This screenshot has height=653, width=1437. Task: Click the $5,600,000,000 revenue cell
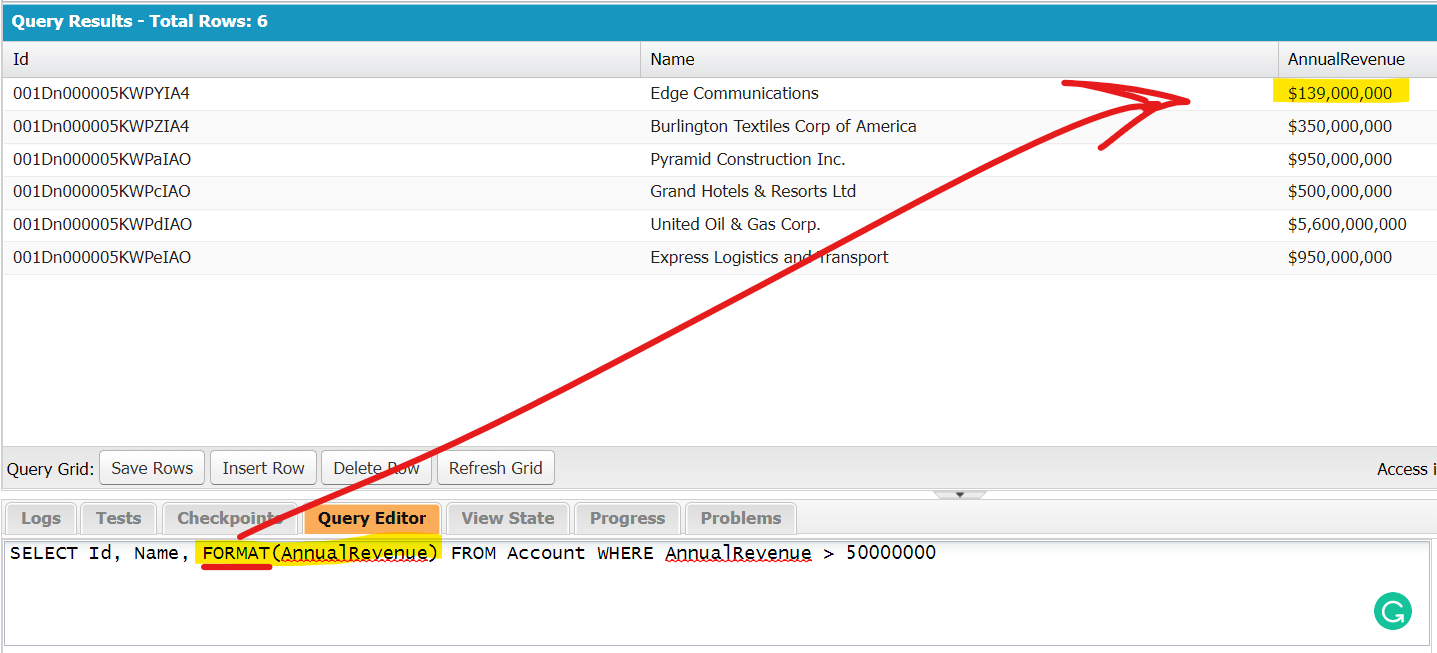click(x=1346, y=224)
